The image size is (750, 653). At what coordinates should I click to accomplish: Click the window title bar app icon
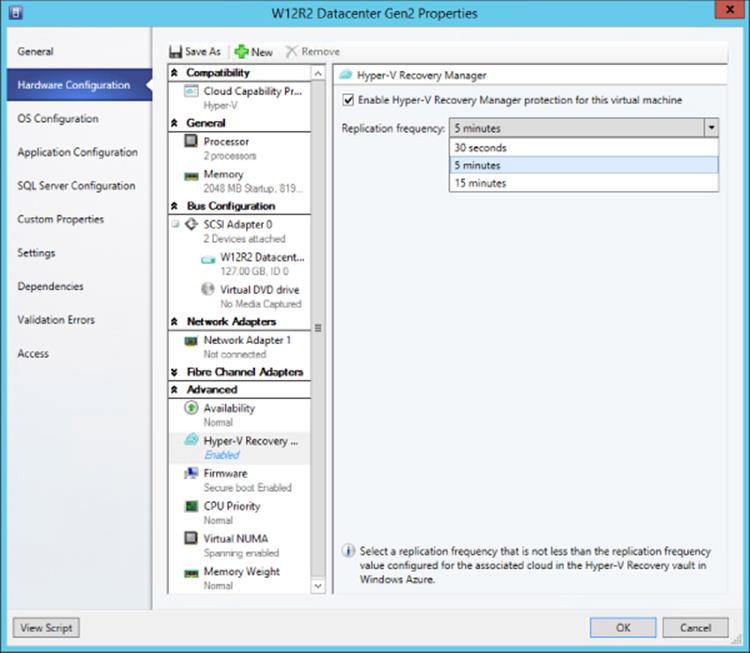click(15, 12)
